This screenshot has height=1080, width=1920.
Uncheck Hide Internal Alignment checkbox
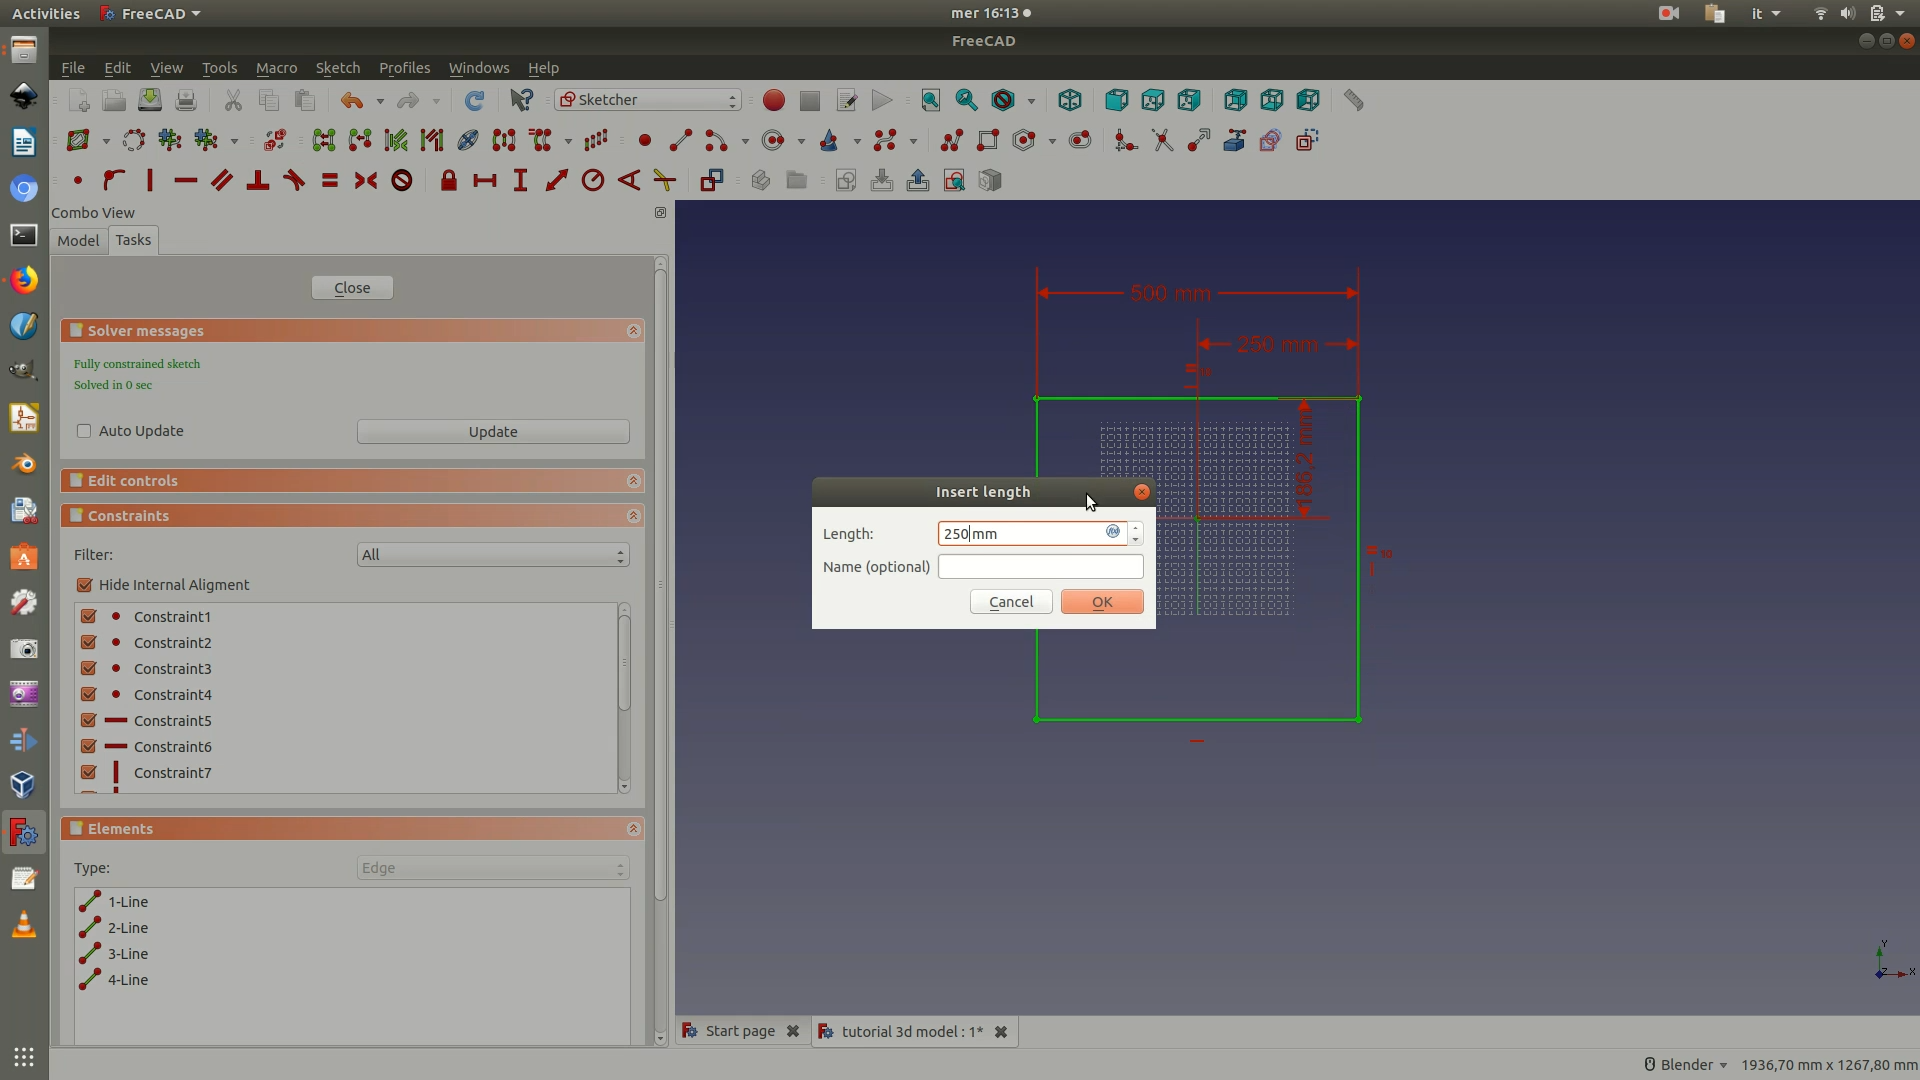(84, 585)
